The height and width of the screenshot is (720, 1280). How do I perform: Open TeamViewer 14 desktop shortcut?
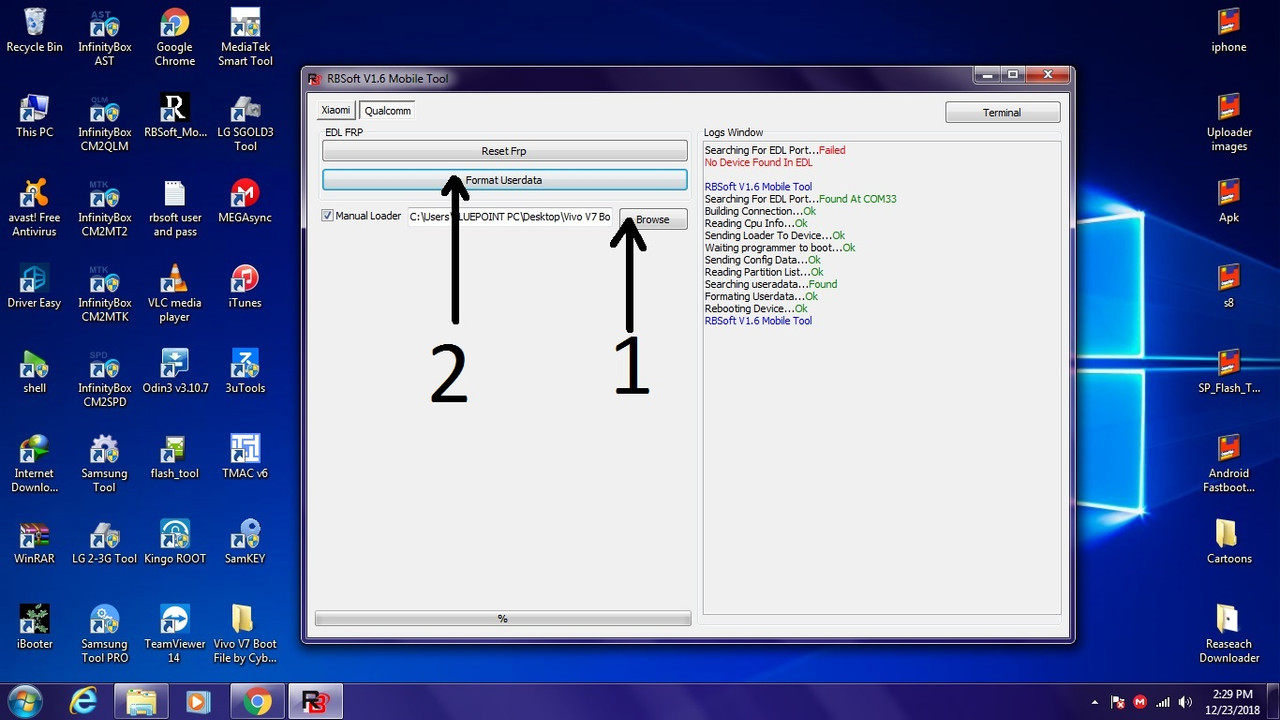pos(174,634)
